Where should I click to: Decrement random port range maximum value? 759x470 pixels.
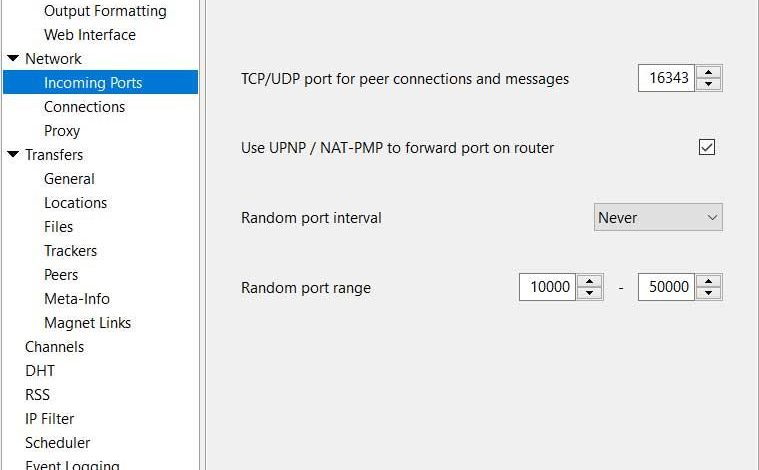709,293
